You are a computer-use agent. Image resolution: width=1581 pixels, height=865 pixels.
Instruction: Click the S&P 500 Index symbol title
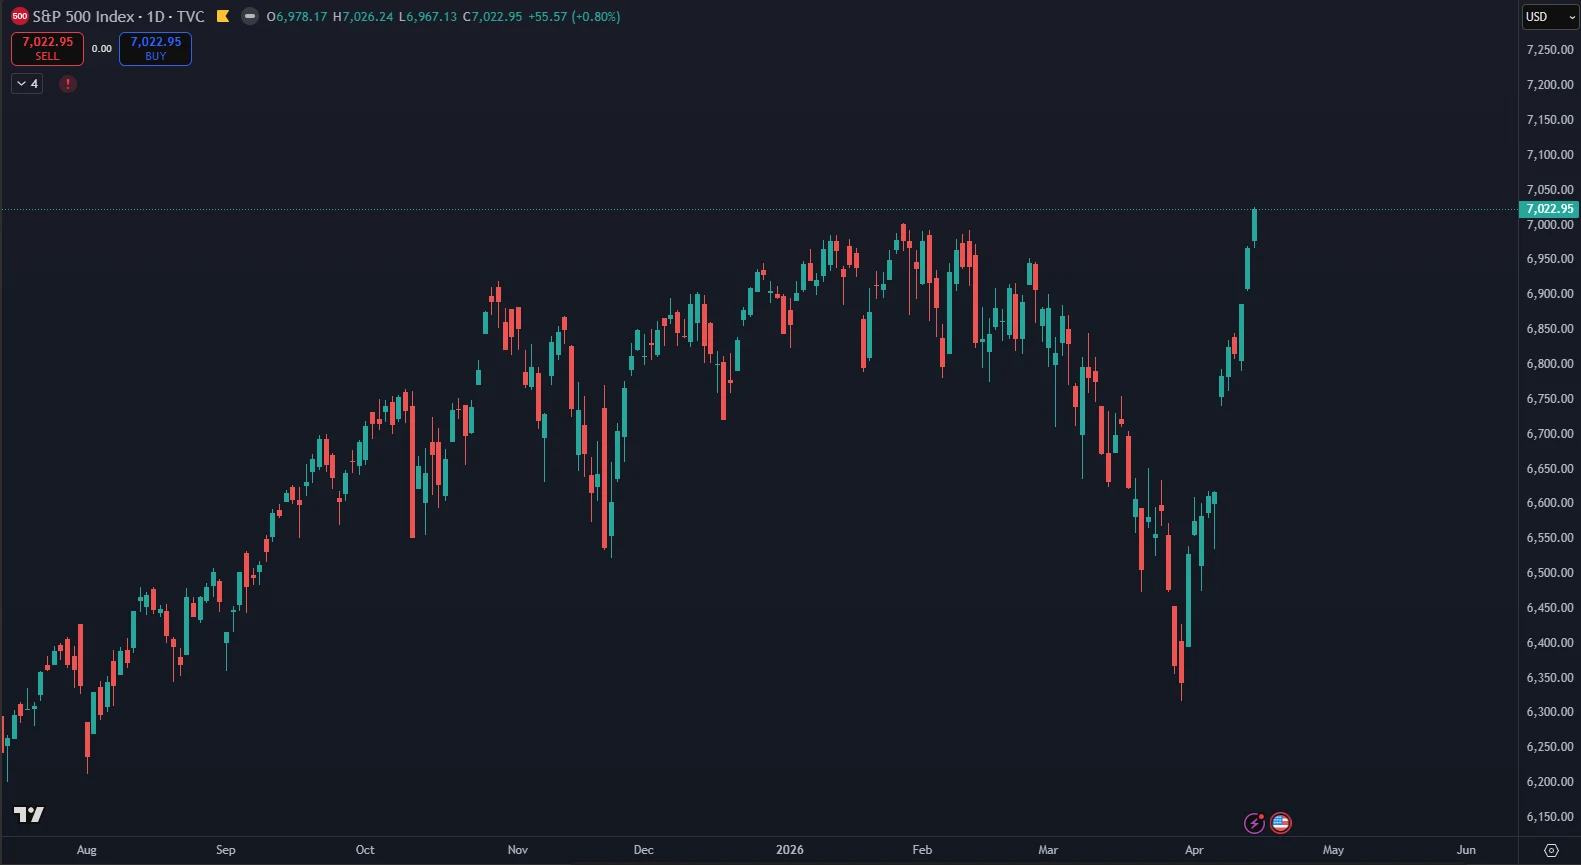point(83,17)
